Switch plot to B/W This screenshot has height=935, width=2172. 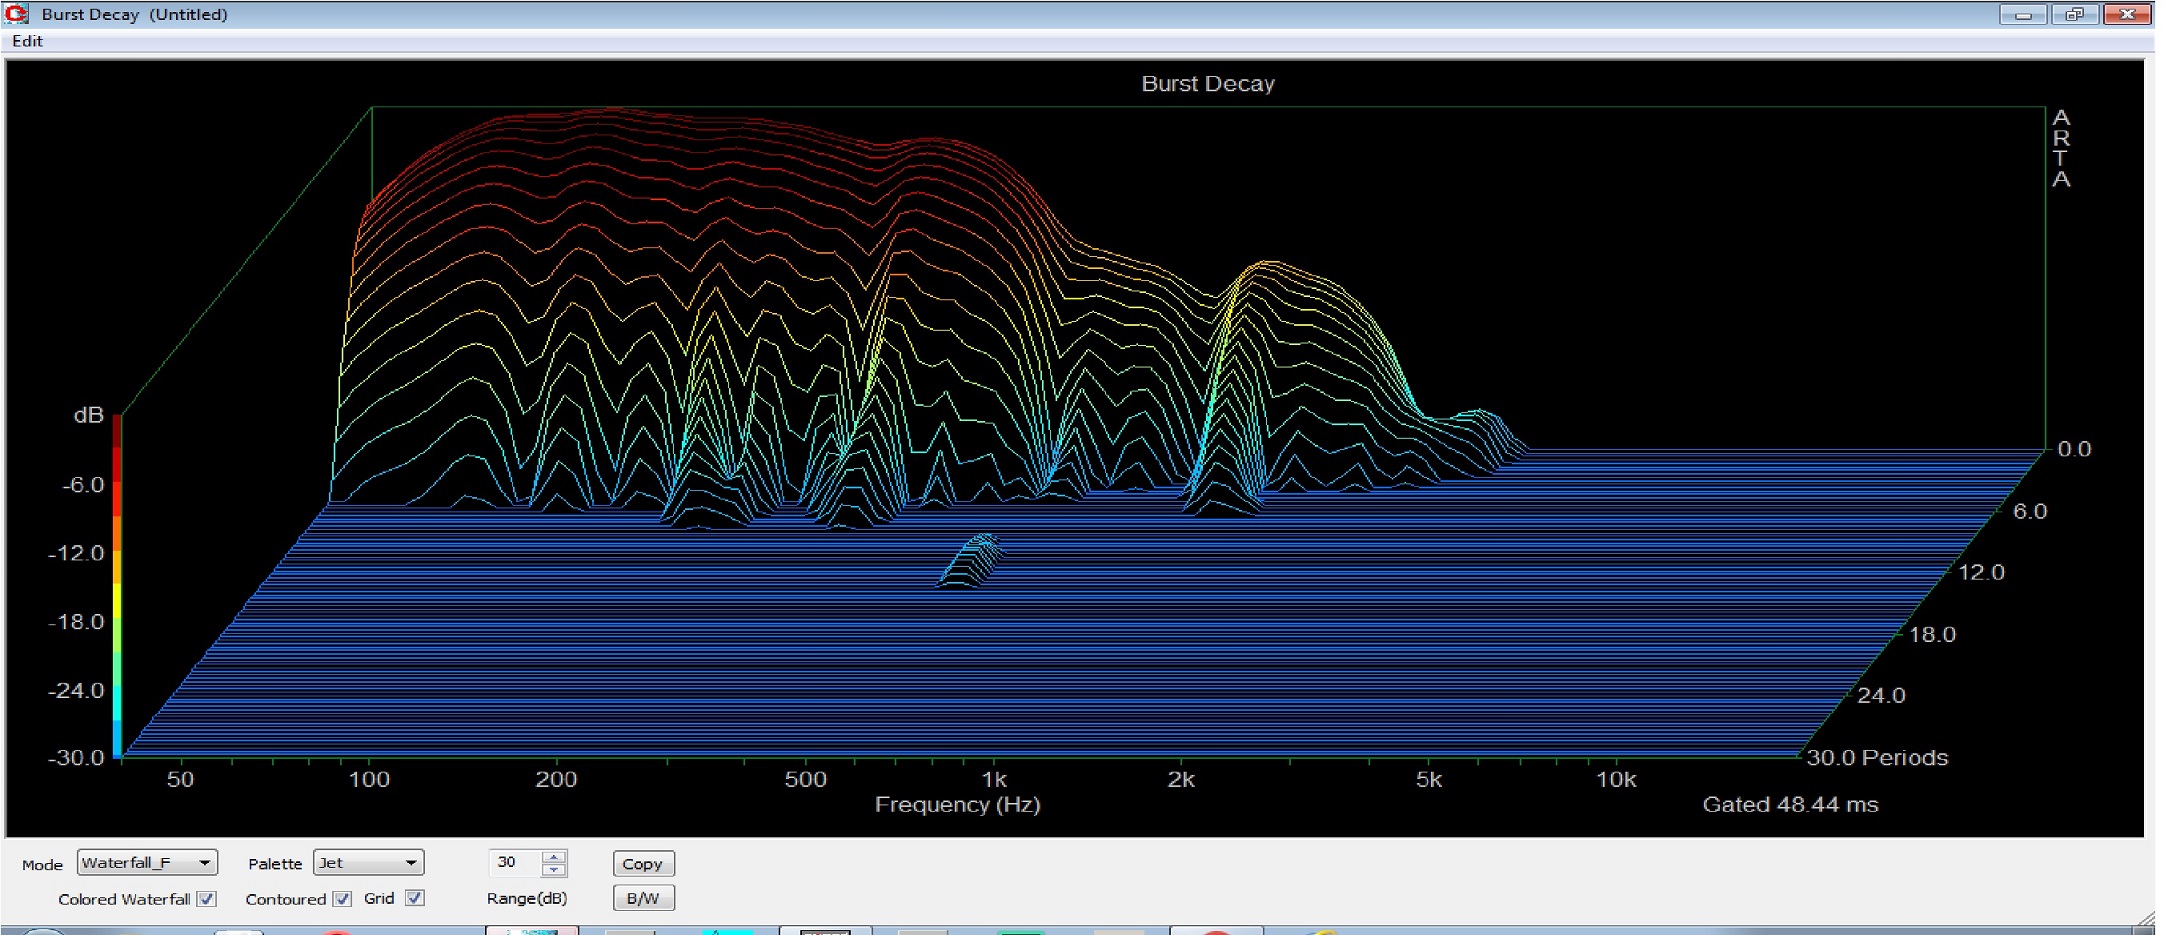coord(642,898)
